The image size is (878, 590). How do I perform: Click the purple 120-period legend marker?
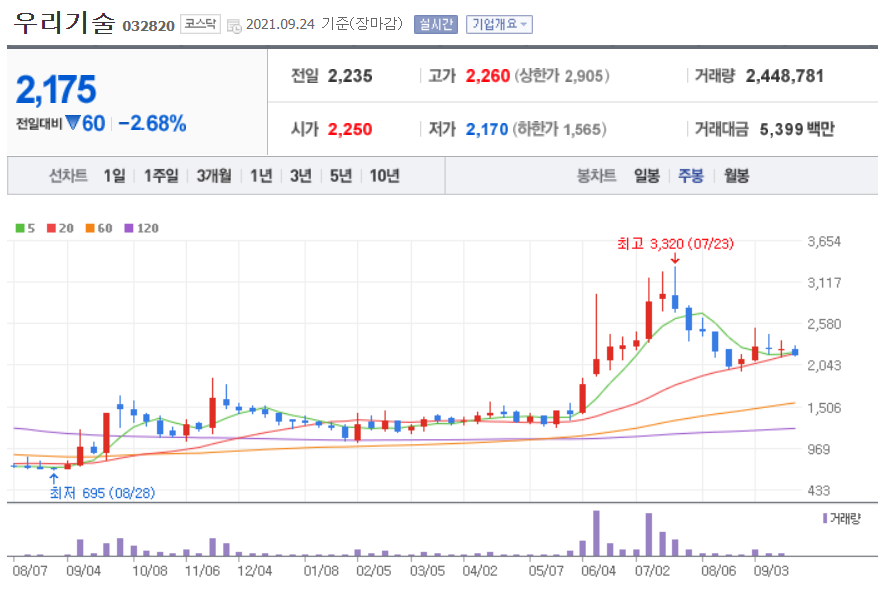click(x=129, y=229)
